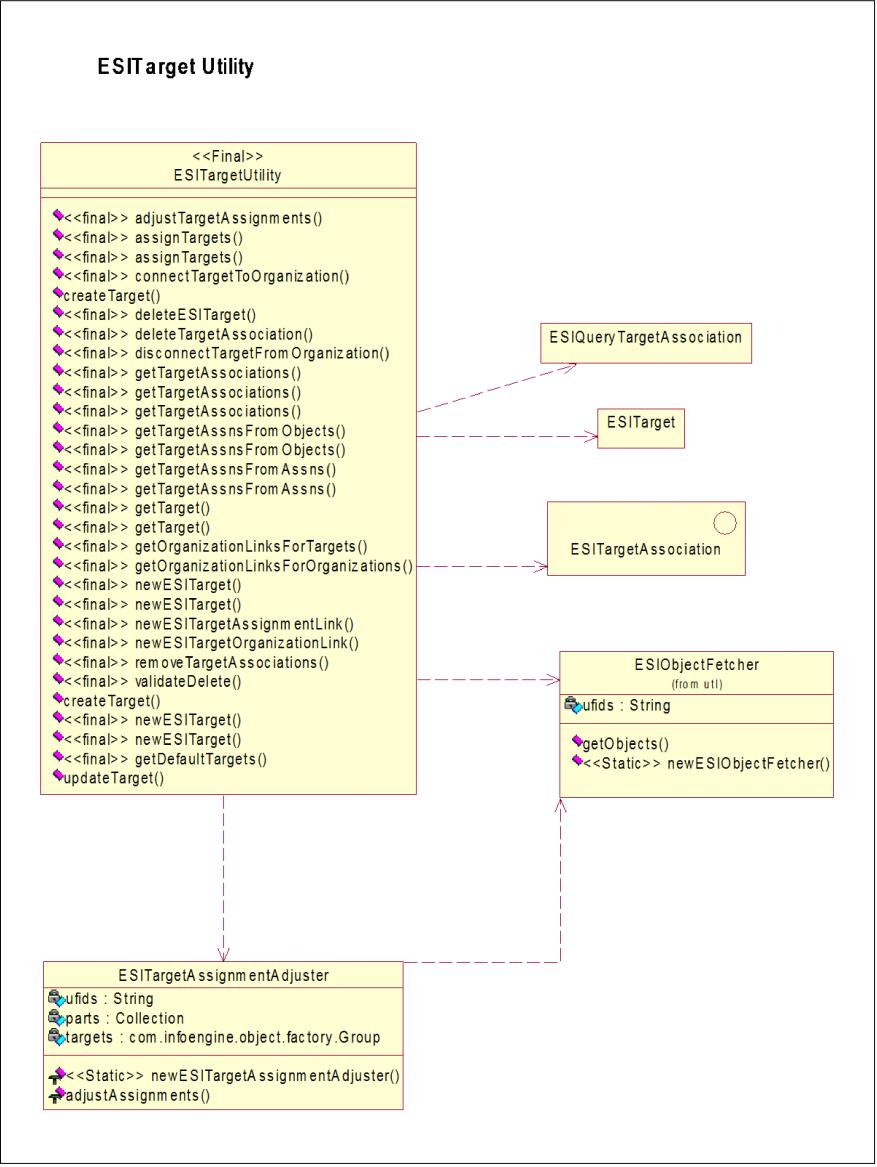Click the targets attribute icon in ESITargetAssignmentAdjuster
The image size is (877, 1167).
(57, 1037)
